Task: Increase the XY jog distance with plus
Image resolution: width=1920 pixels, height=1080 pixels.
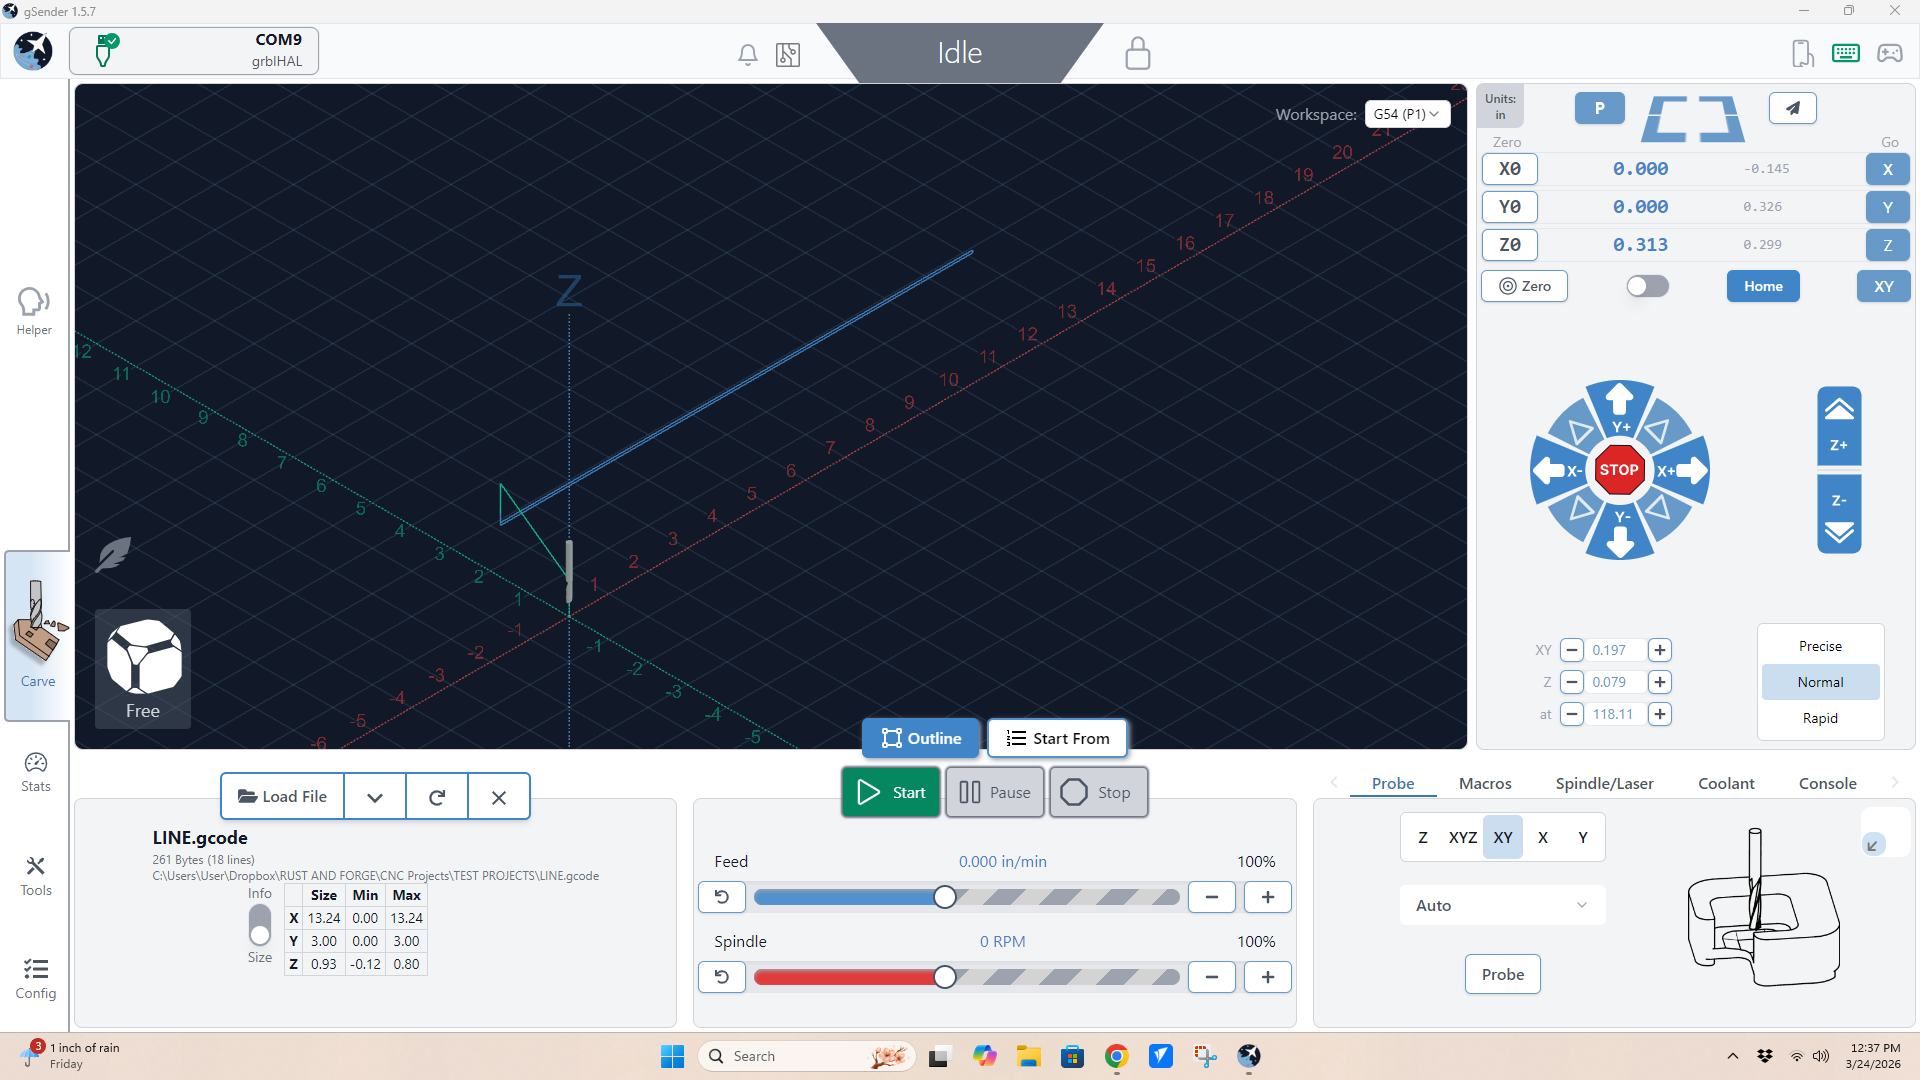Action: [1660, 650]
